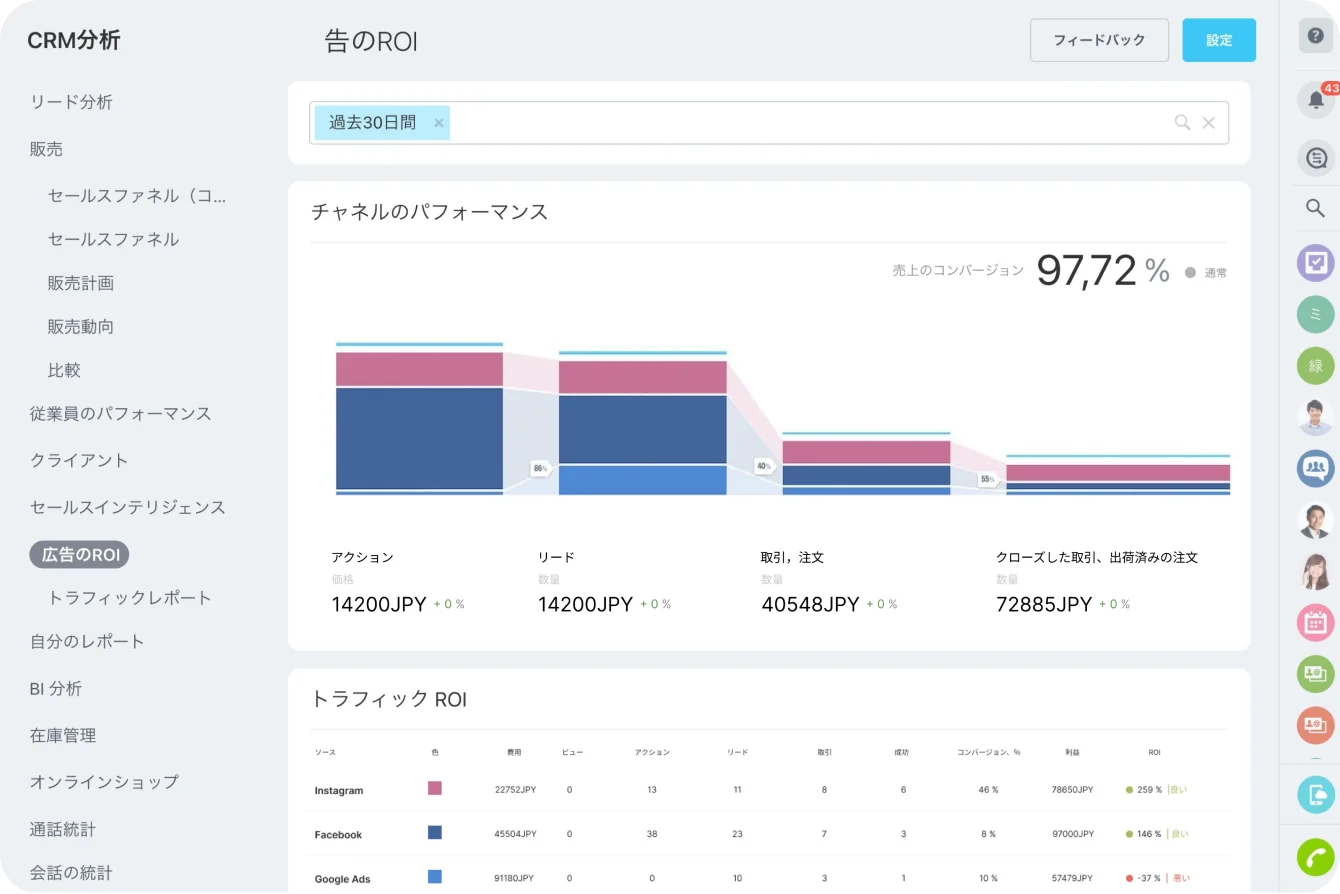Click the 費用 column header
This screenshot has width=1340, height=894.
coord(514,752)
